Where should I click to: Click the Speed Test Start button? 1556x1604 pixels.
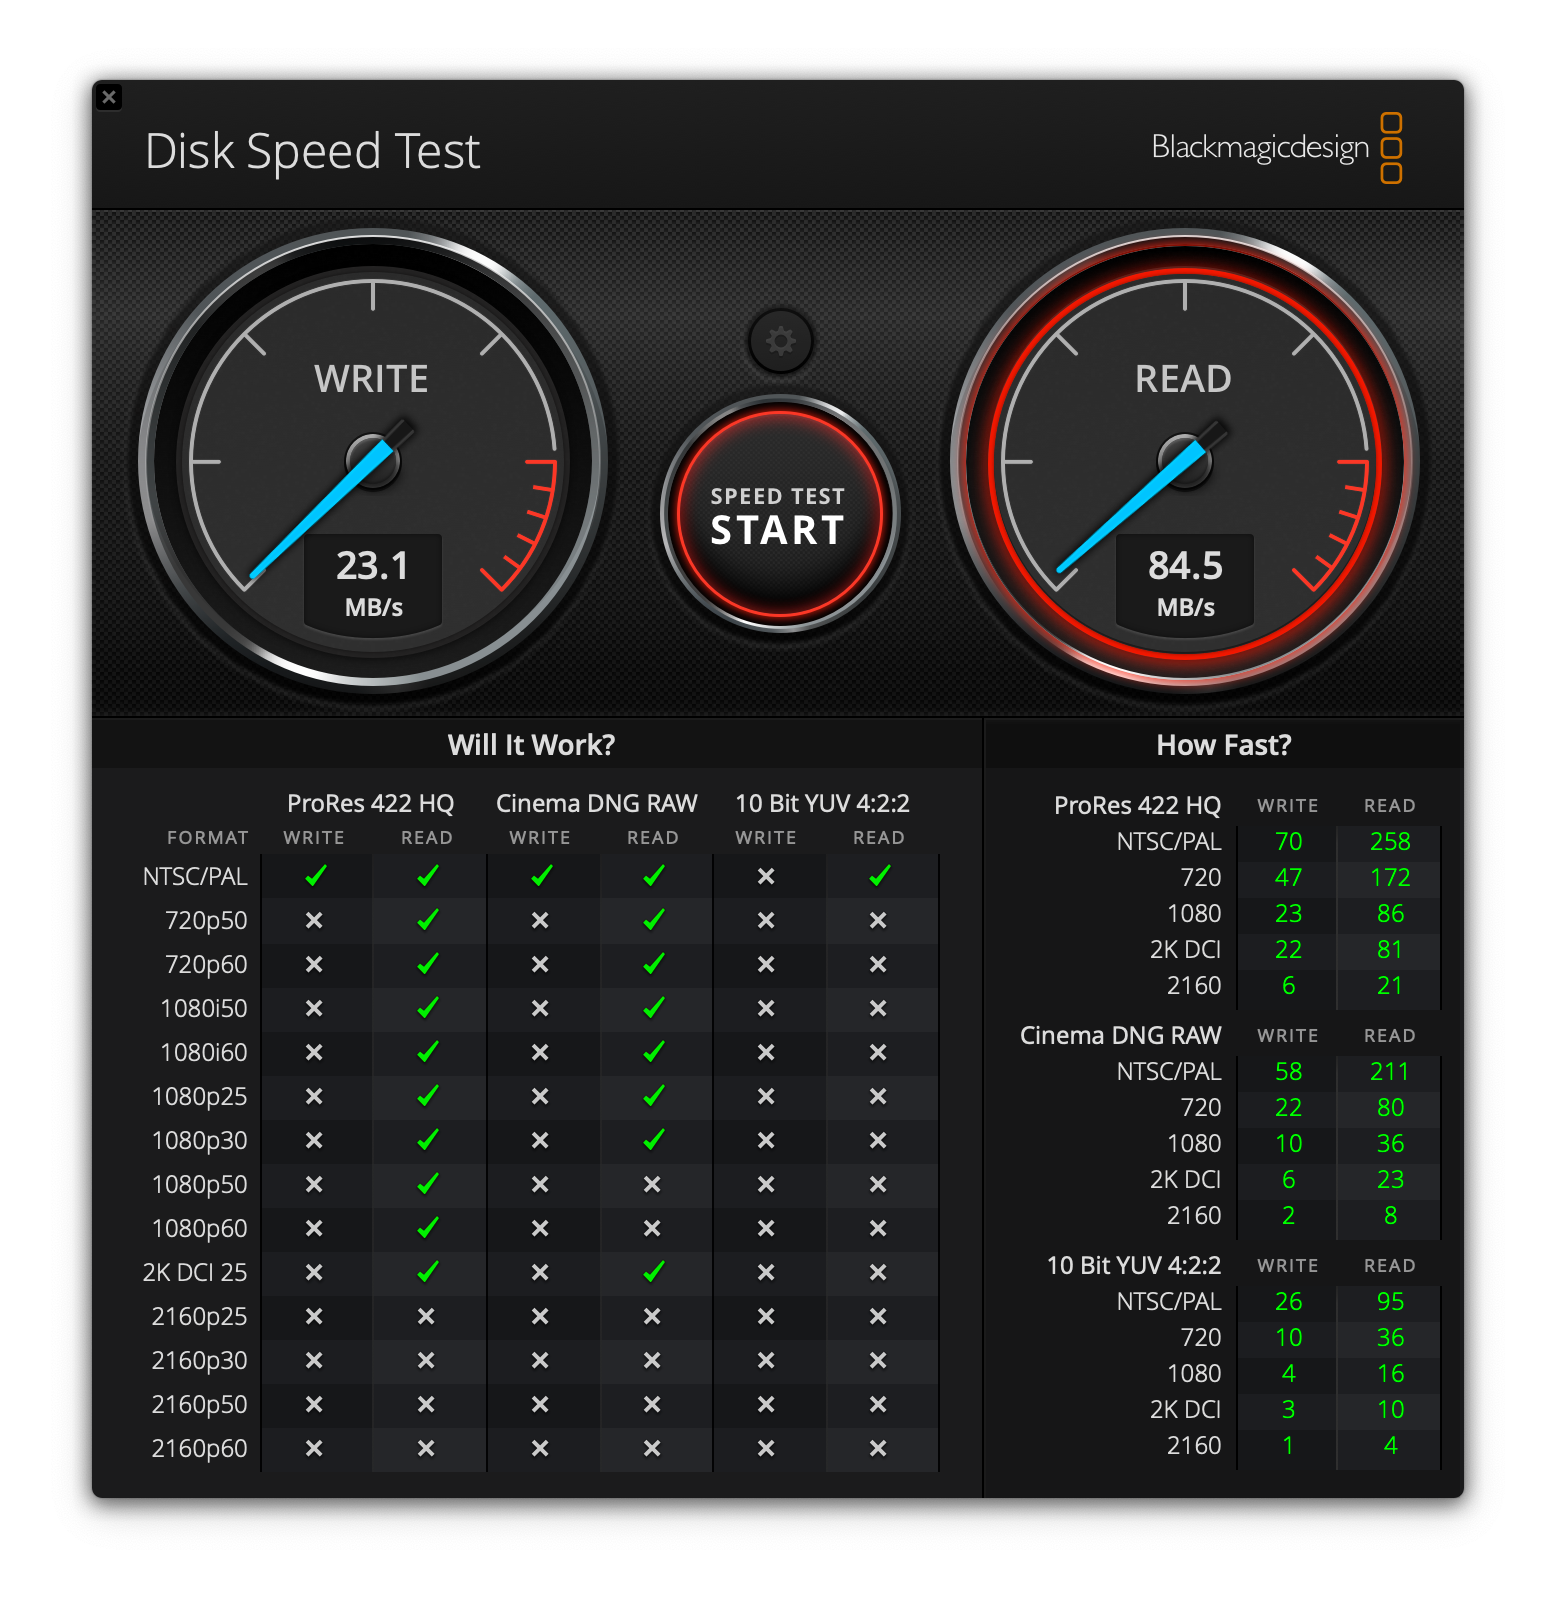pyautogui.click(x=779, y=514)
